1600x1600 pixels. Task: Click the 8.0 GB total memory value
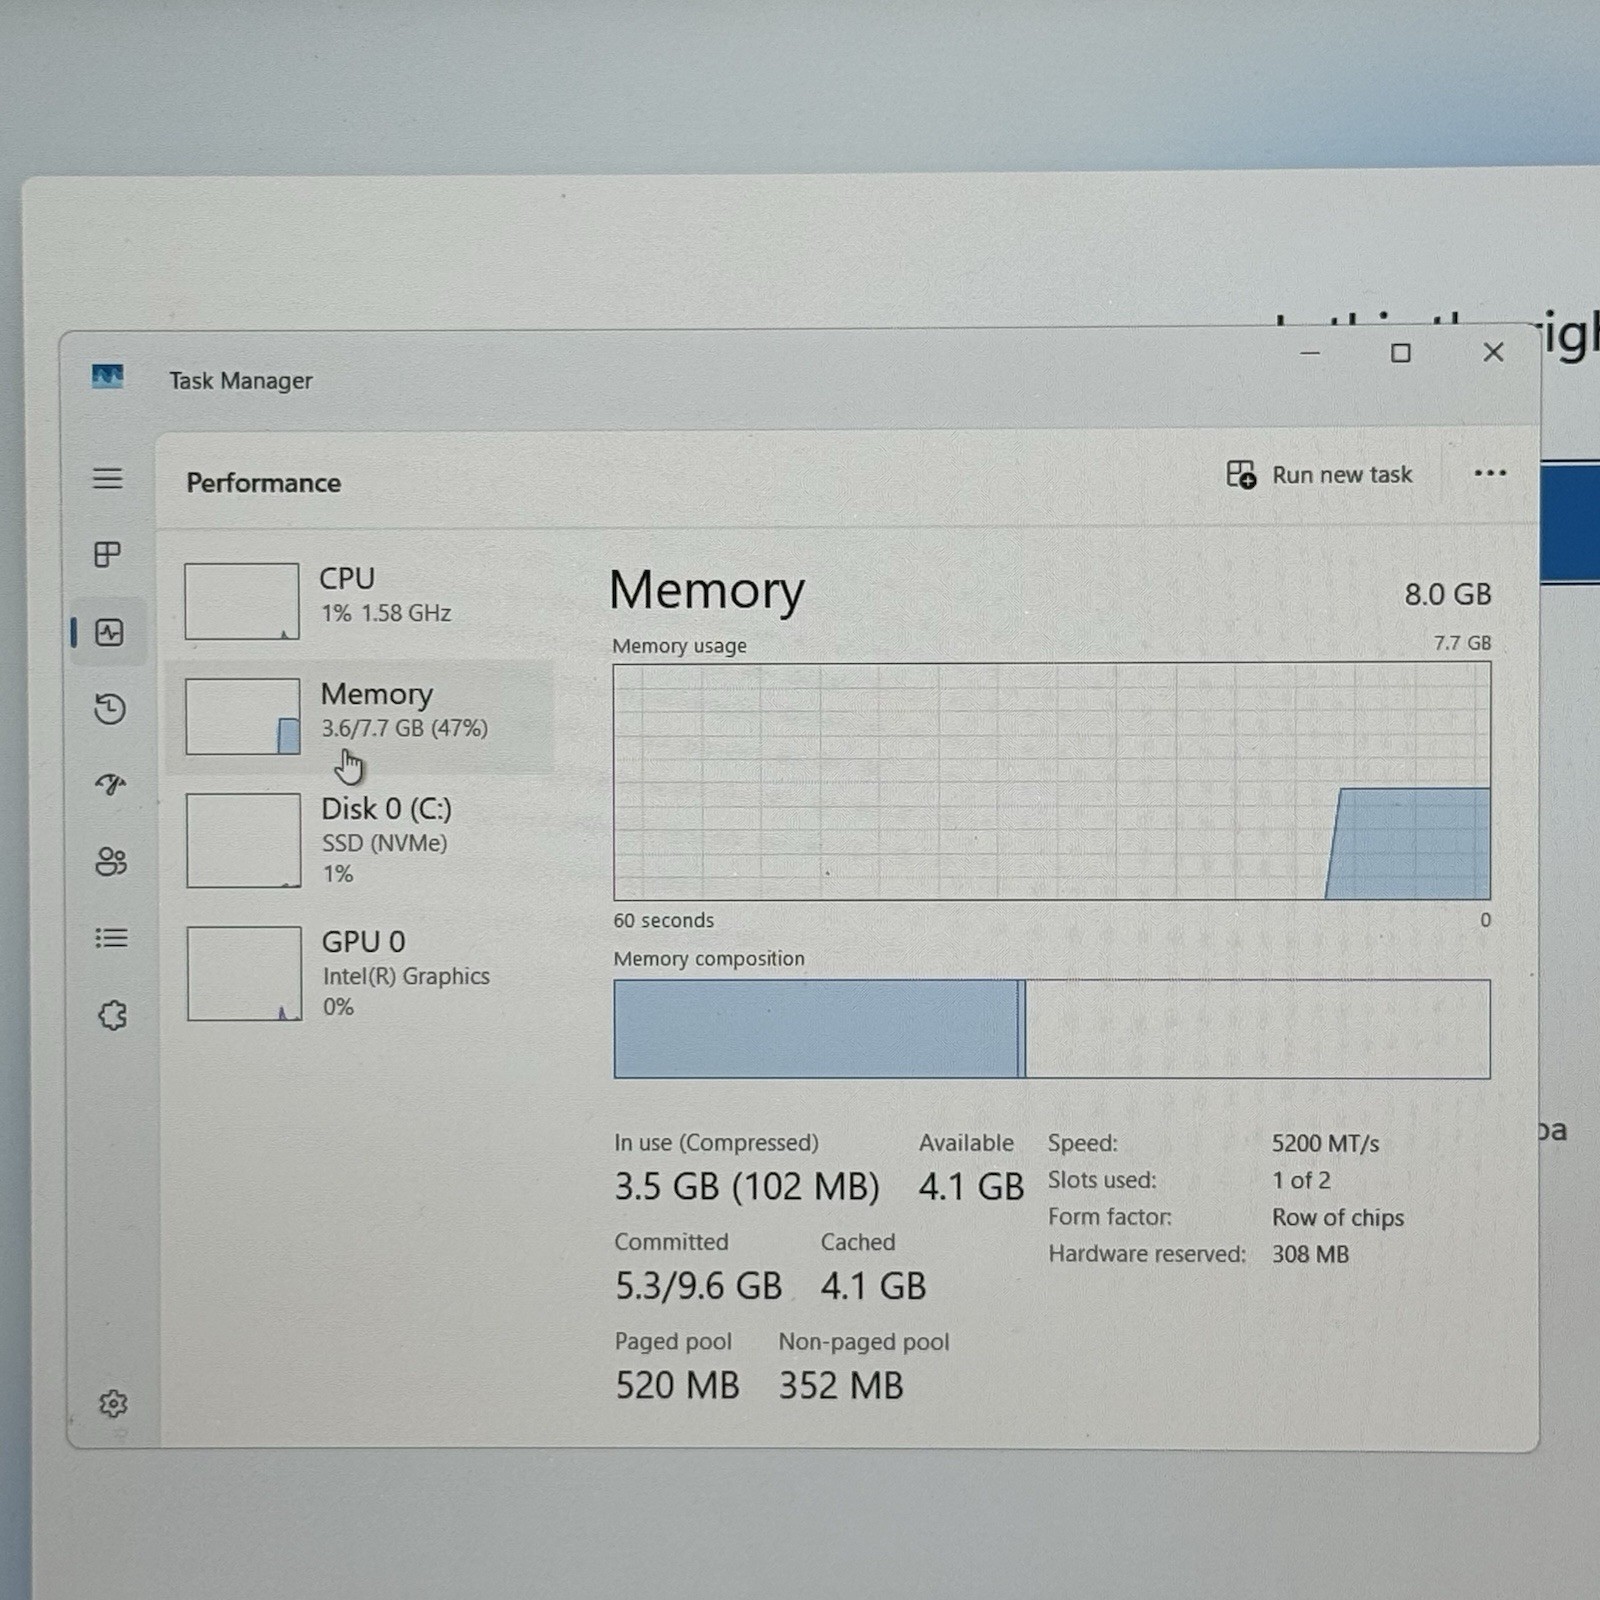click(1447, 594)
